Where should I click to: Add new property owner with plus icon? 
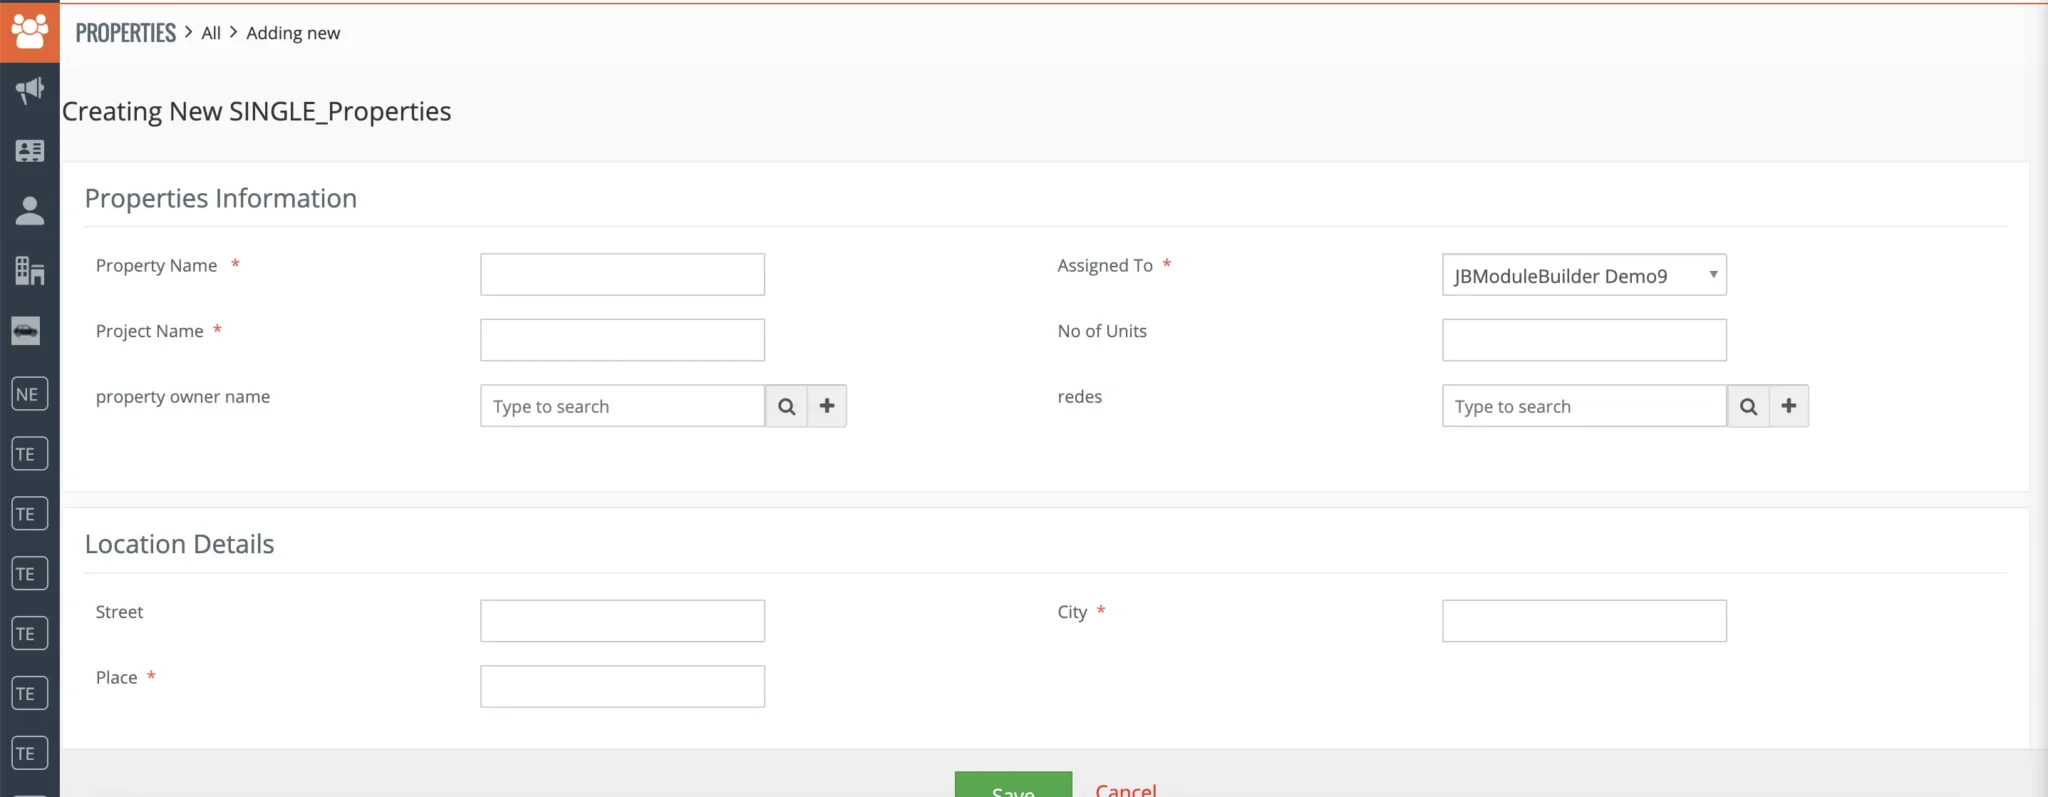pos(827,406)
